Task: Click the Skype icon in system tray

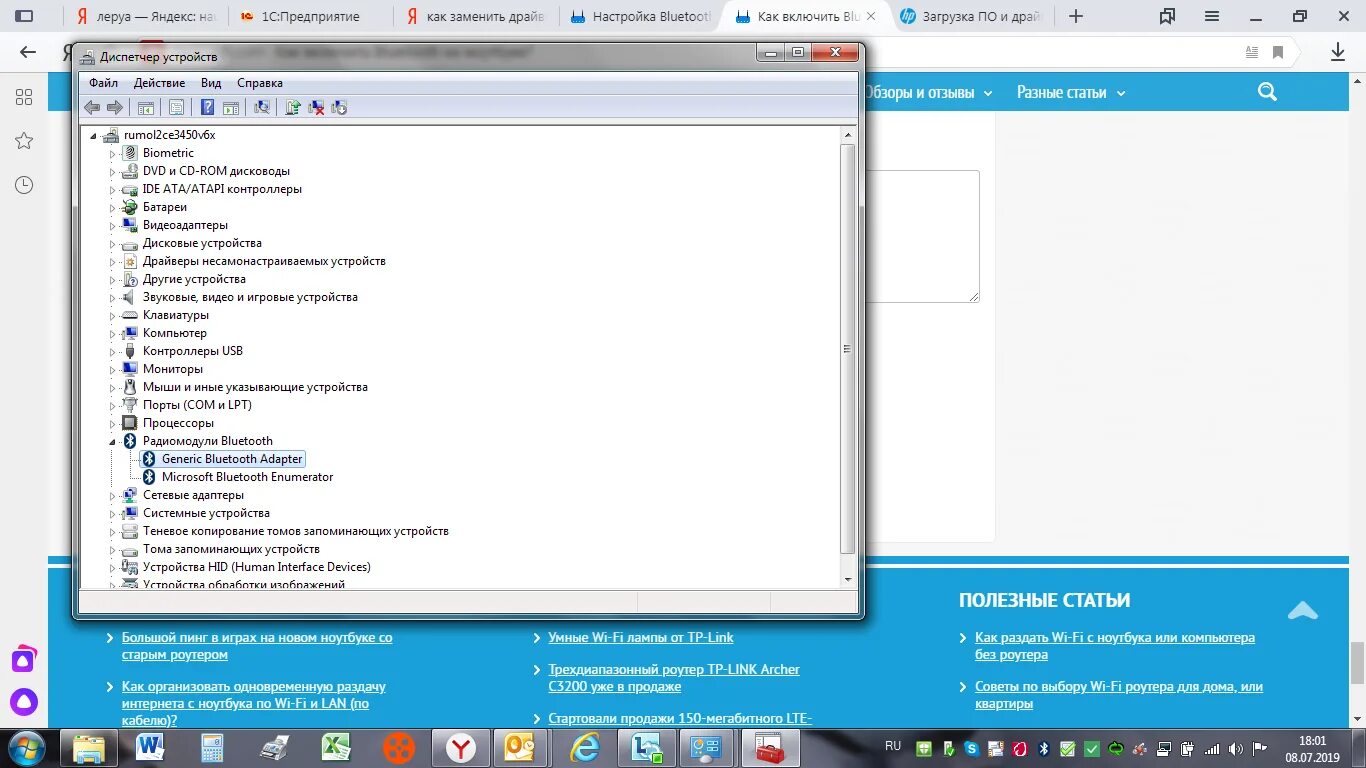Action: (972, 748)
